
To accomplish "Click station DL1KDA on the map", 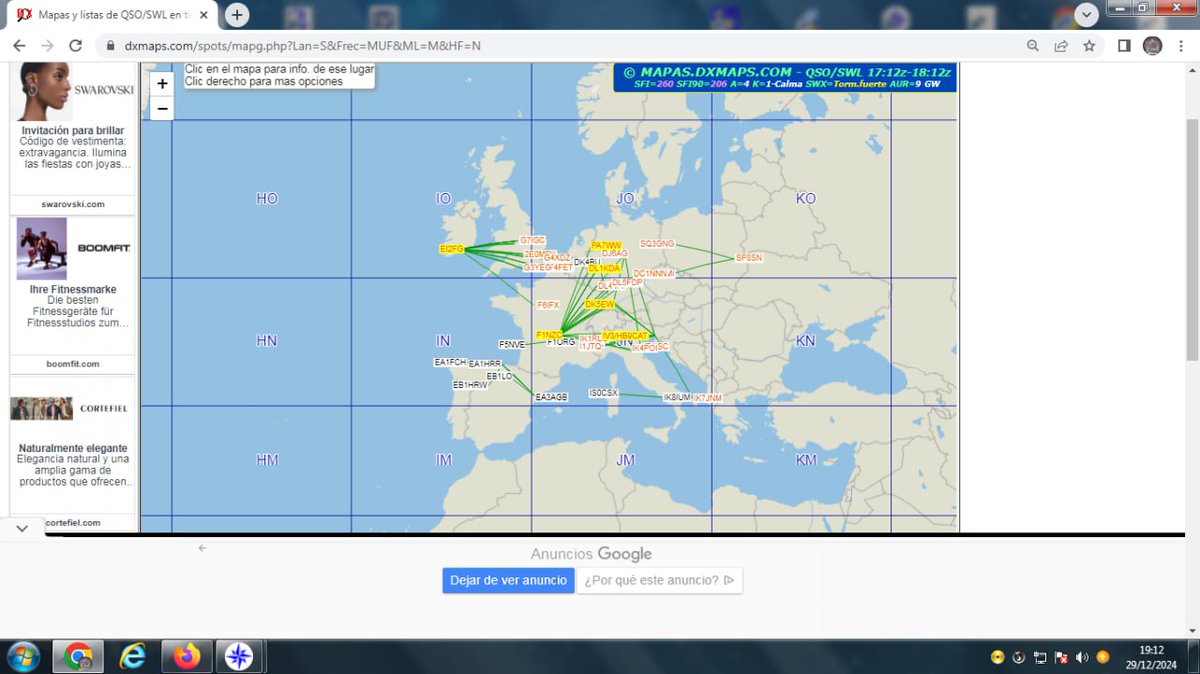I will click(605, 268).
